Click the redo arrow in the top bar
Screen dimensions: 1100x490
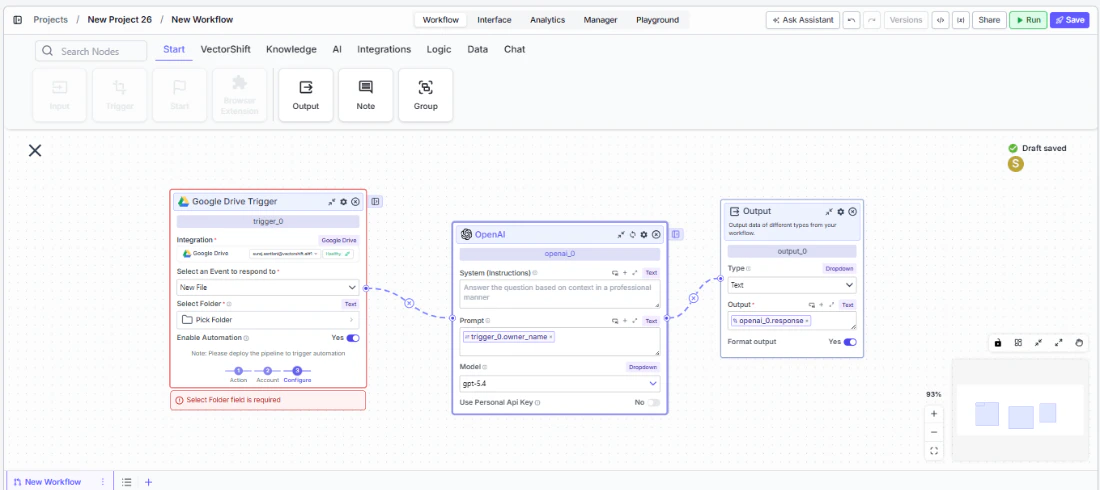coord(872,20)
